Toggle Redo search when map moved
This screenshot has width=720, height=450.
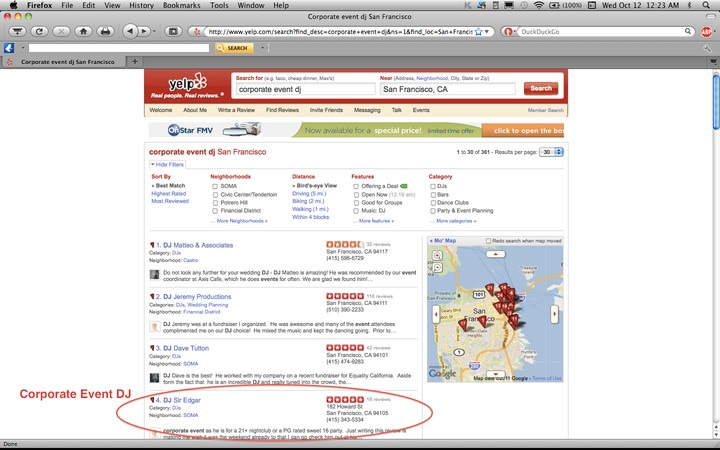pyautogui.click(x=489, y=241)
